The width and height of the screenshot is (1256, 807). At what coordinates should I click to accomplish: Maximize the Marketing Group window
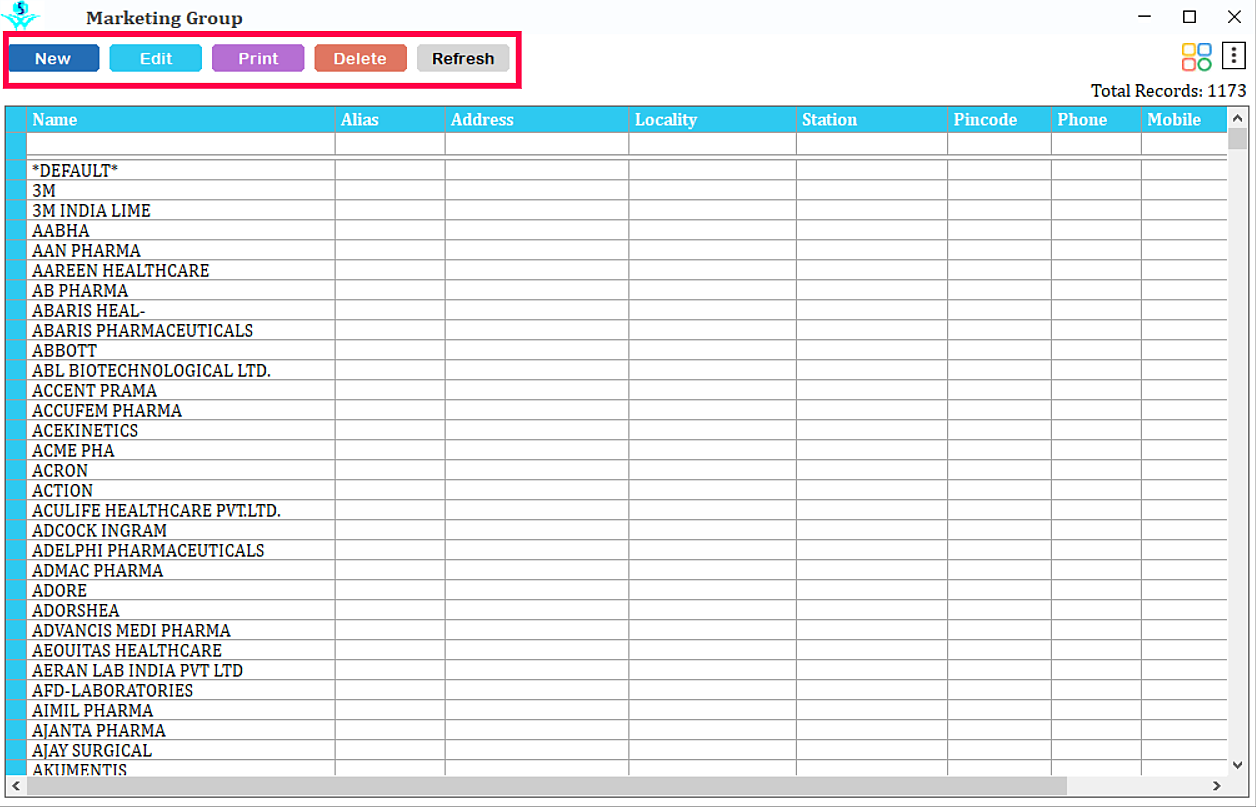coord(1189,16)
